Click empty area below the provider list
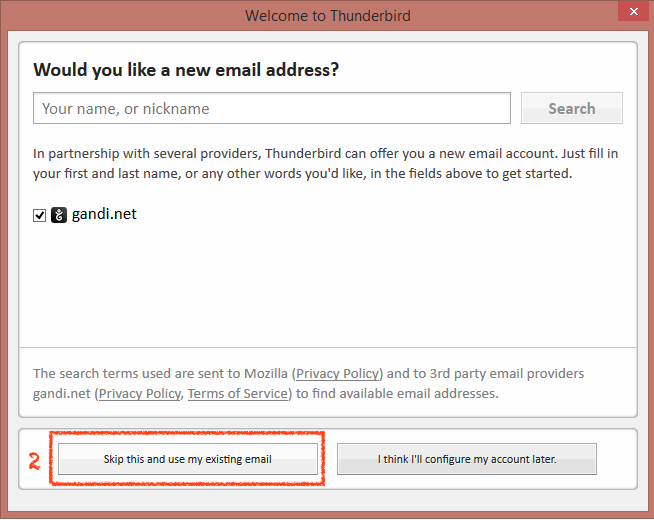Screen dimensions: 654x520 tap(326, 290)
